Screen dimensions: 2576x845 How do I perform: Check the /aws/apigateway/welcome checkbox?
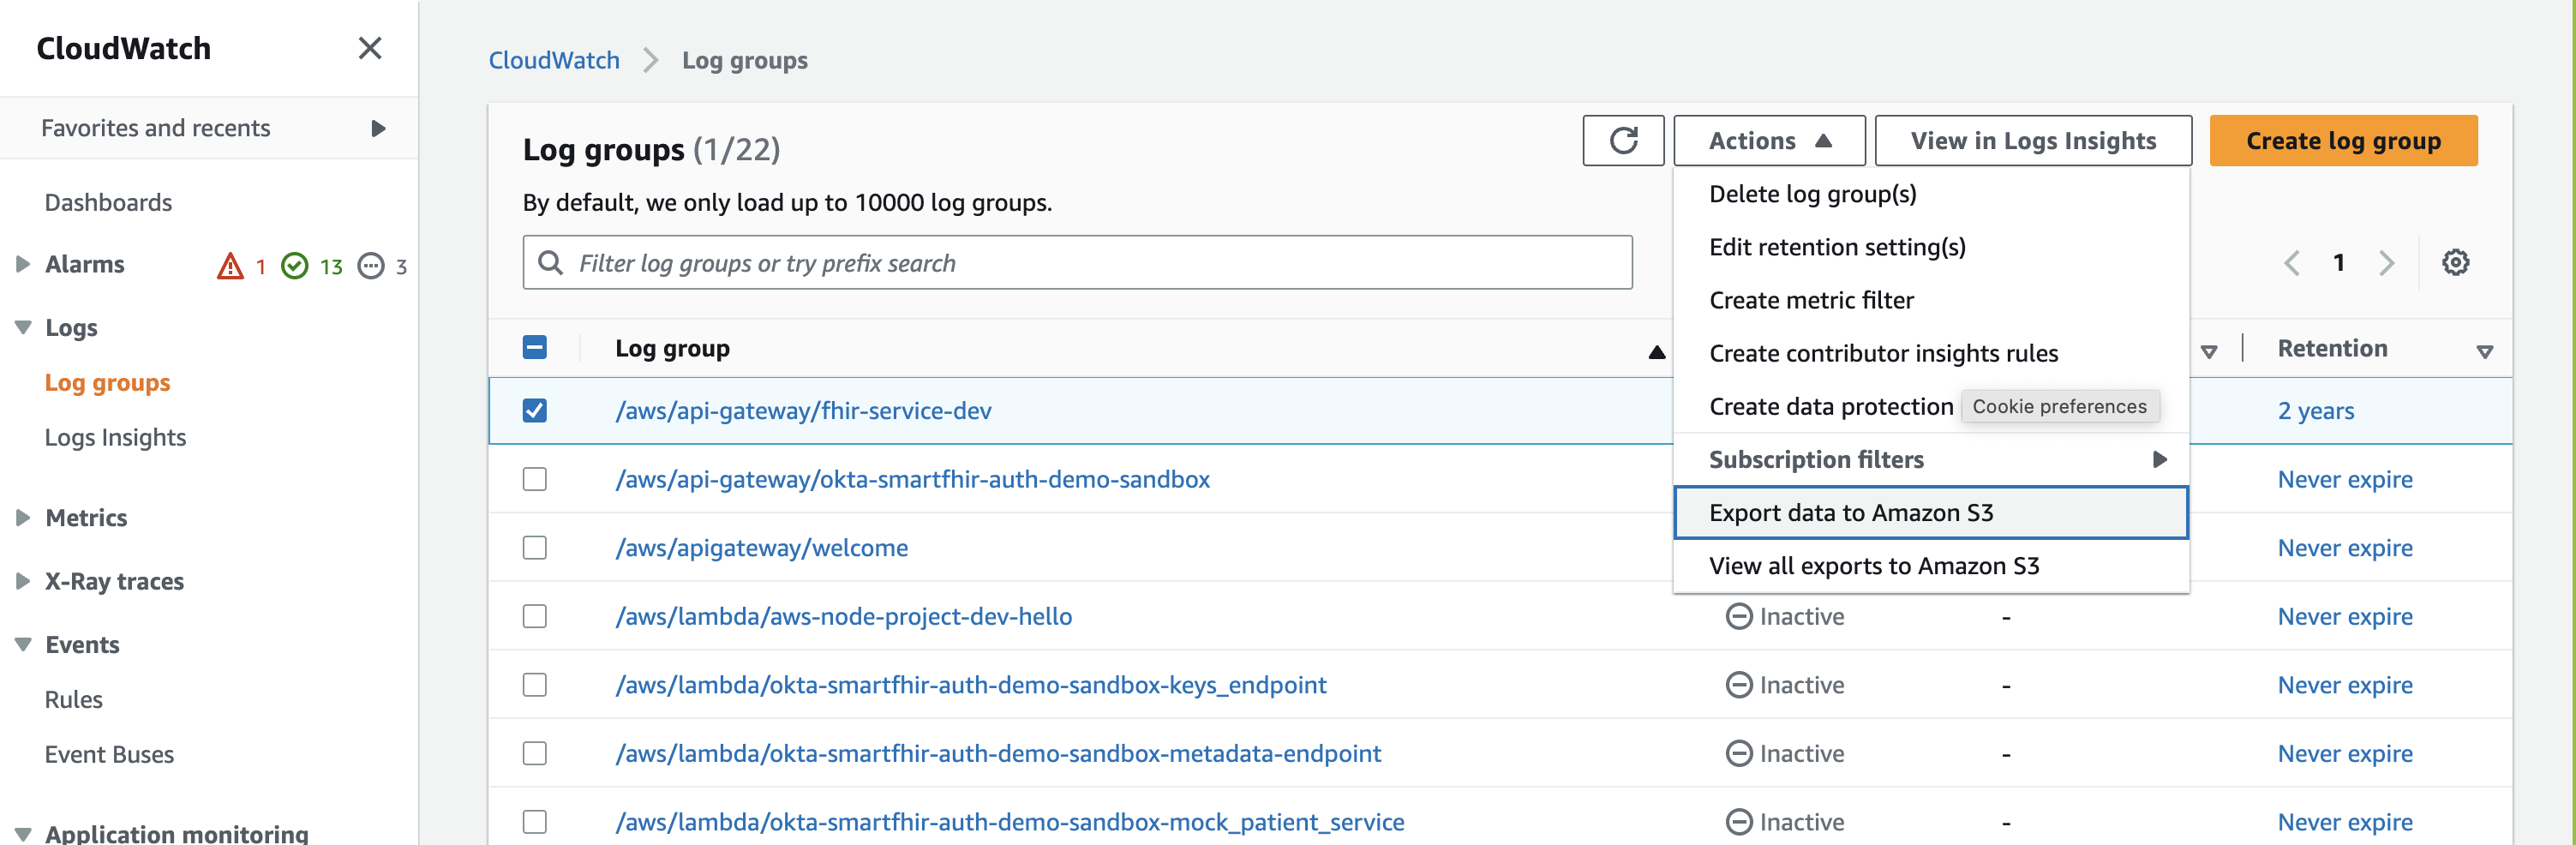pyautogui.click(x=535, y=548)
